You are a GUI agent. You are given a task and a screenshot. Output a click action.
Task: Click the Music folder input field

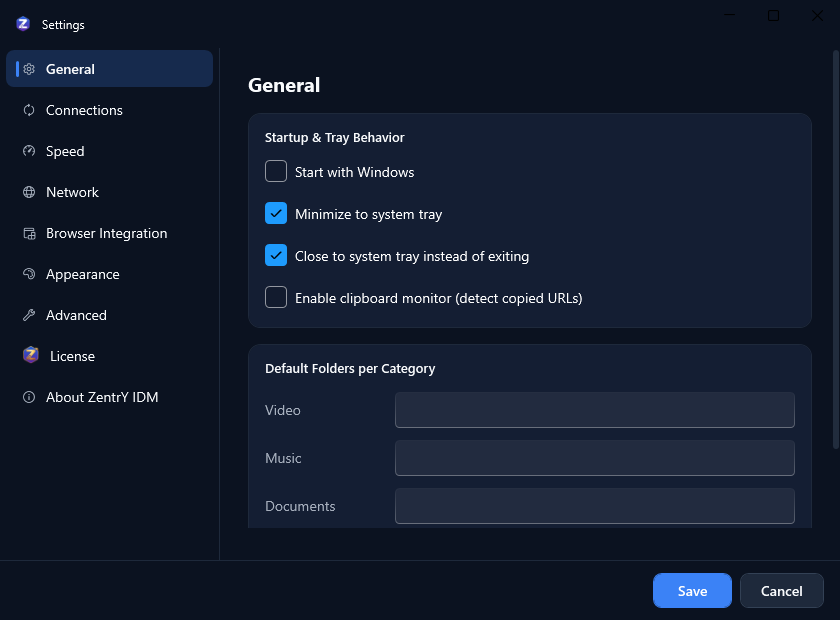click(x=595, y=458)
